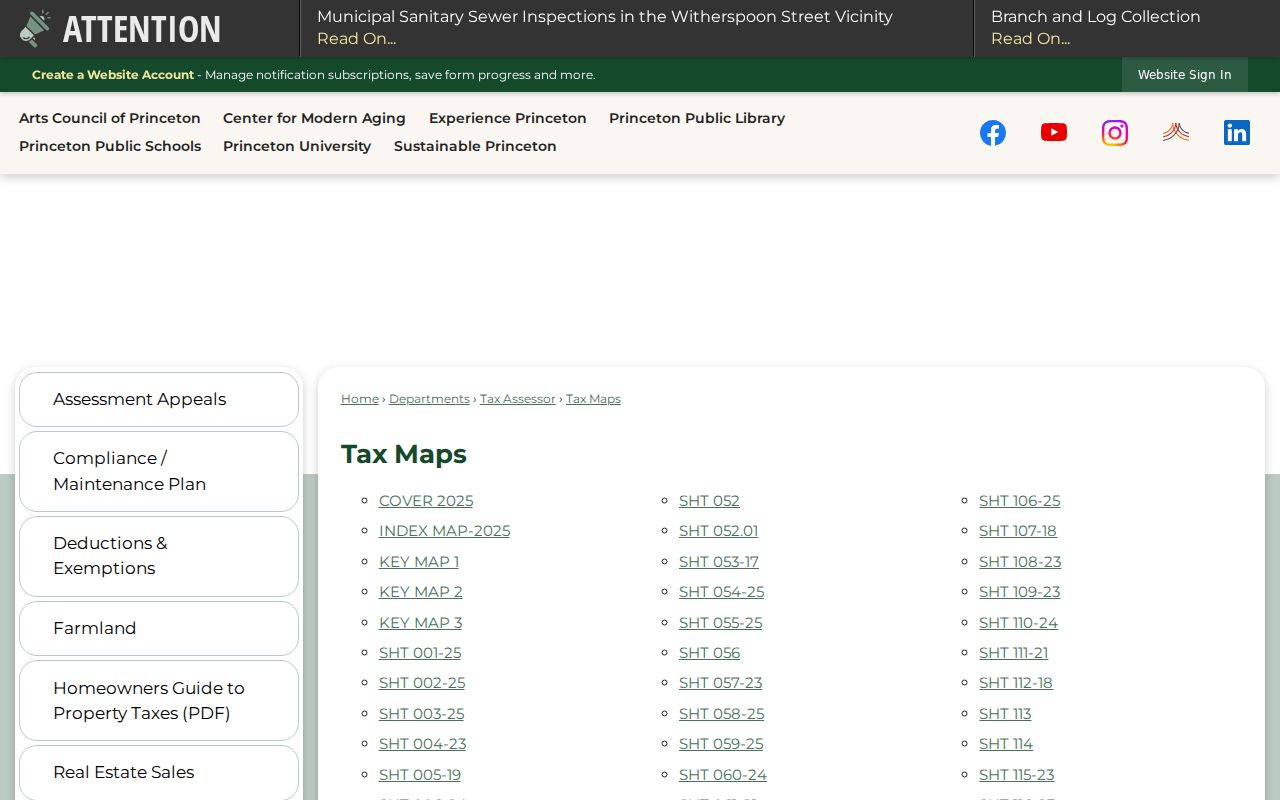Click the Website Sign In button
Screen dimensions: 1280x800
point(1185,75)
